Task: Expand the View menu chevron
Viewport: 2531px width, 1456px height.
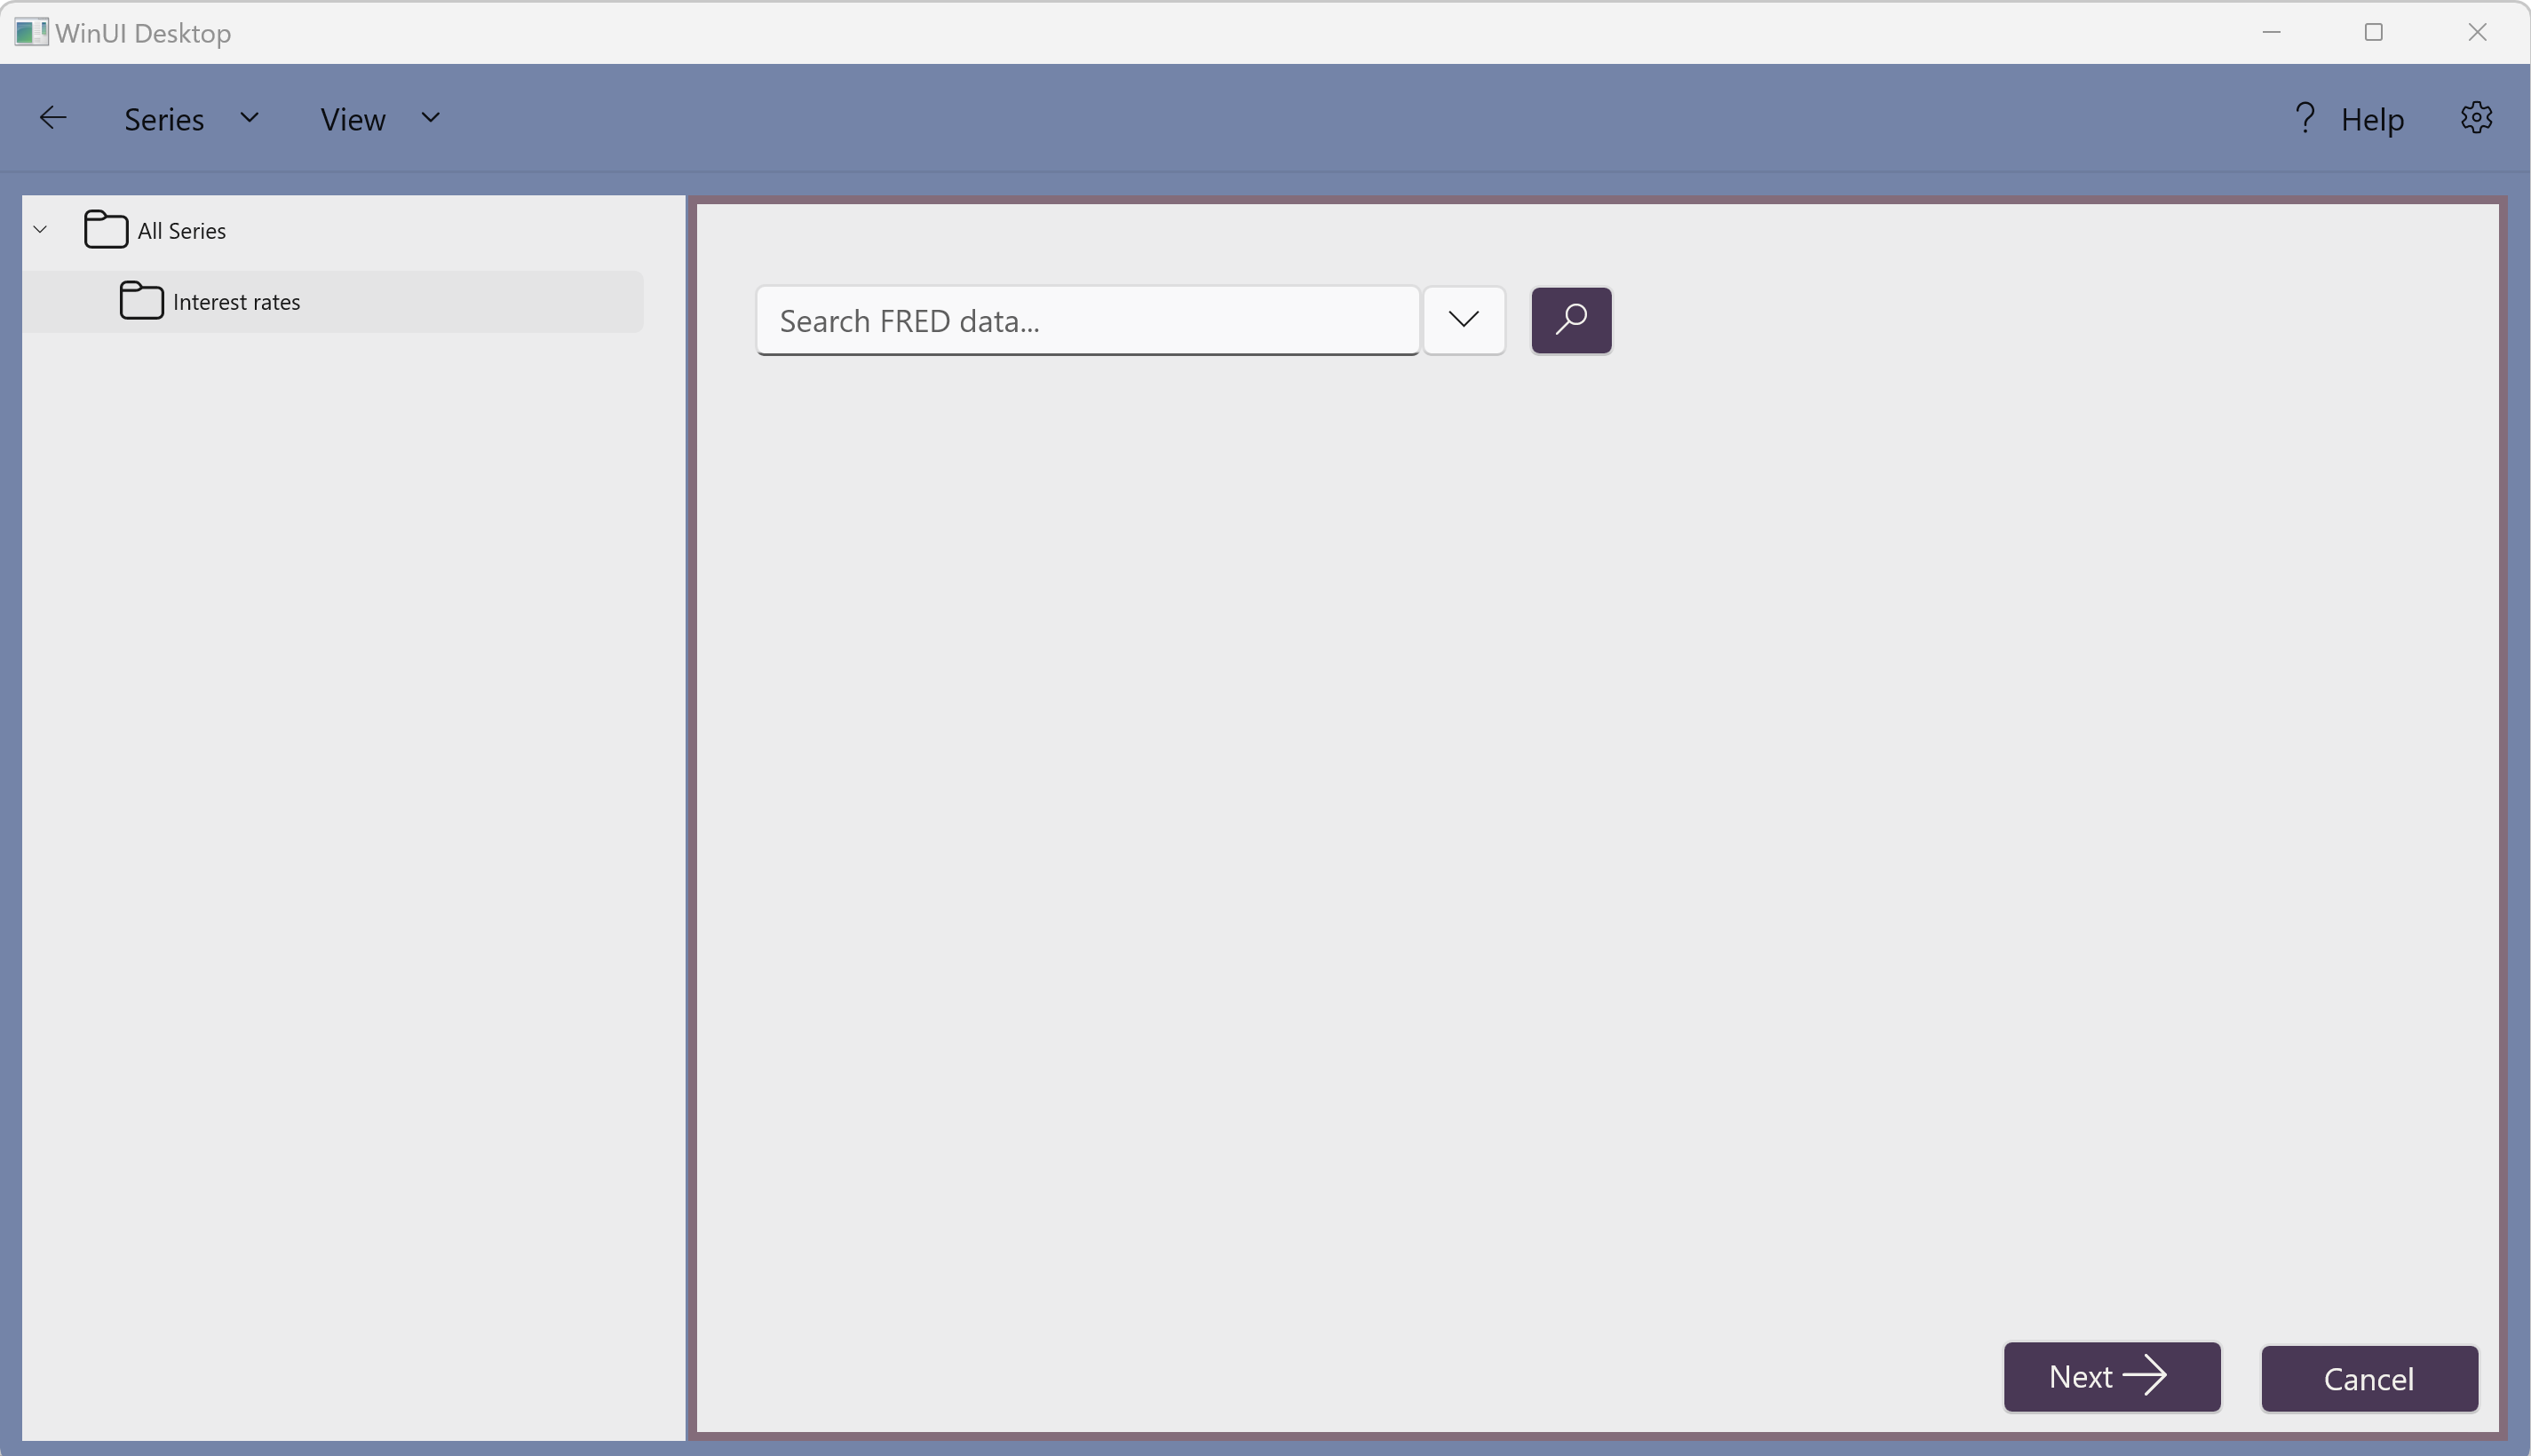Action: click(x=431, y=118)
